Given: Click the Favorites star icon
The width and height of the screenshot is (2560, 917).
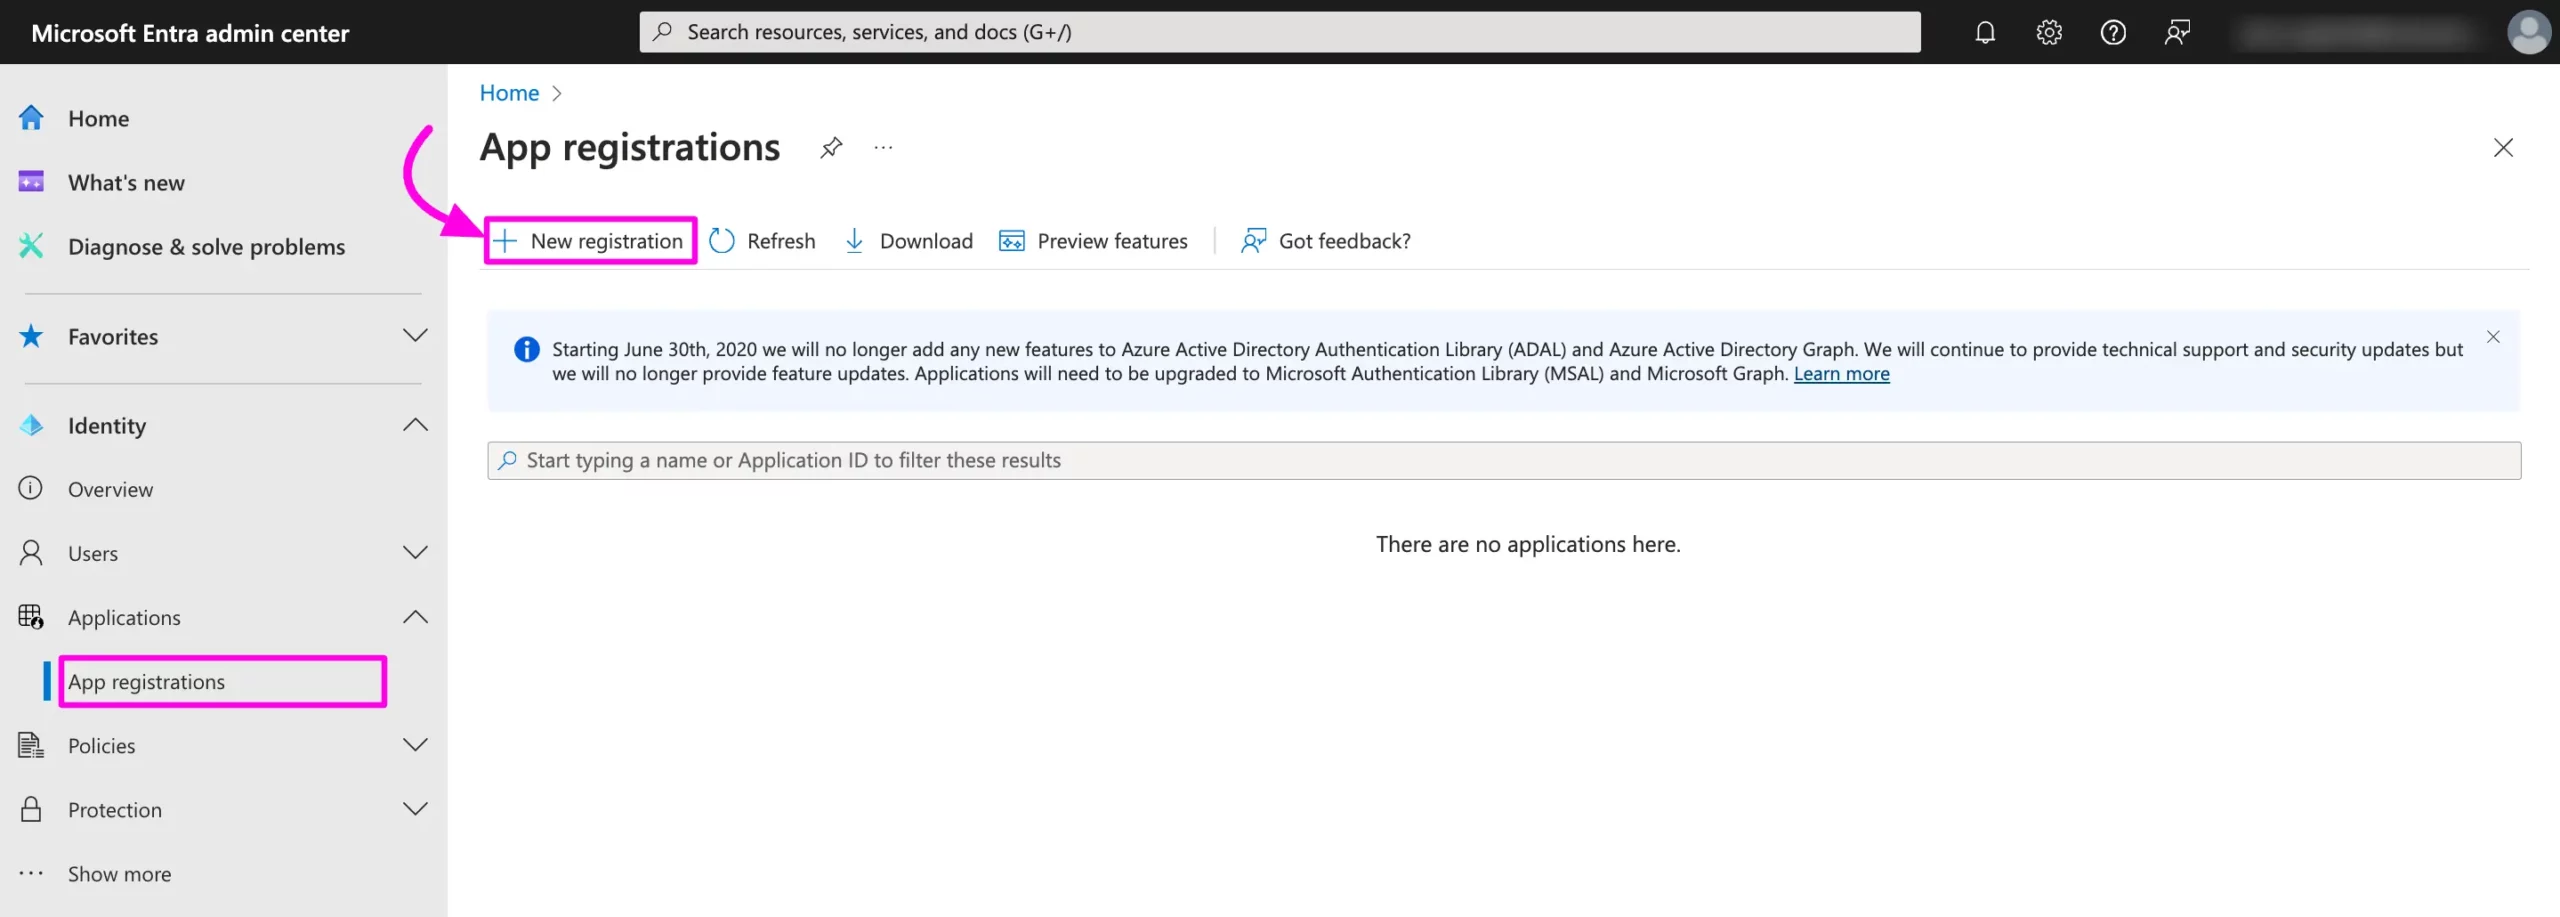Looking at the screenshot, I should coord(31,336).
